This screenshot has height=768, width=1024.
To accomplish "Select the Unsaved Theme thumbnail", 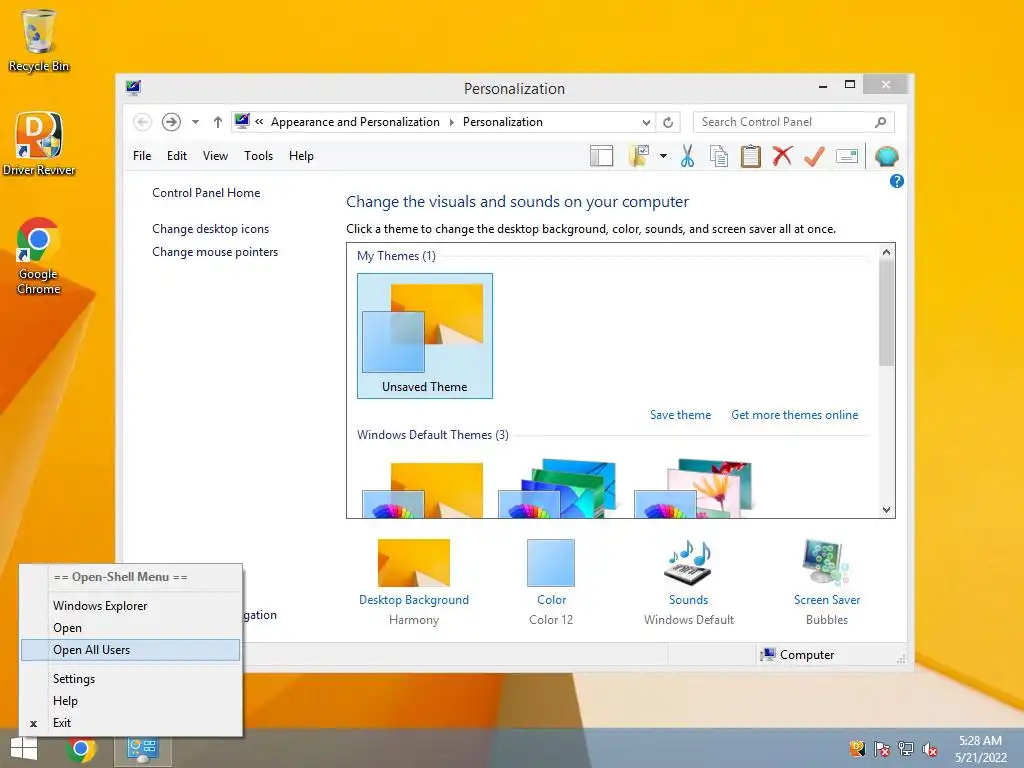I will (x=425, y=336).
